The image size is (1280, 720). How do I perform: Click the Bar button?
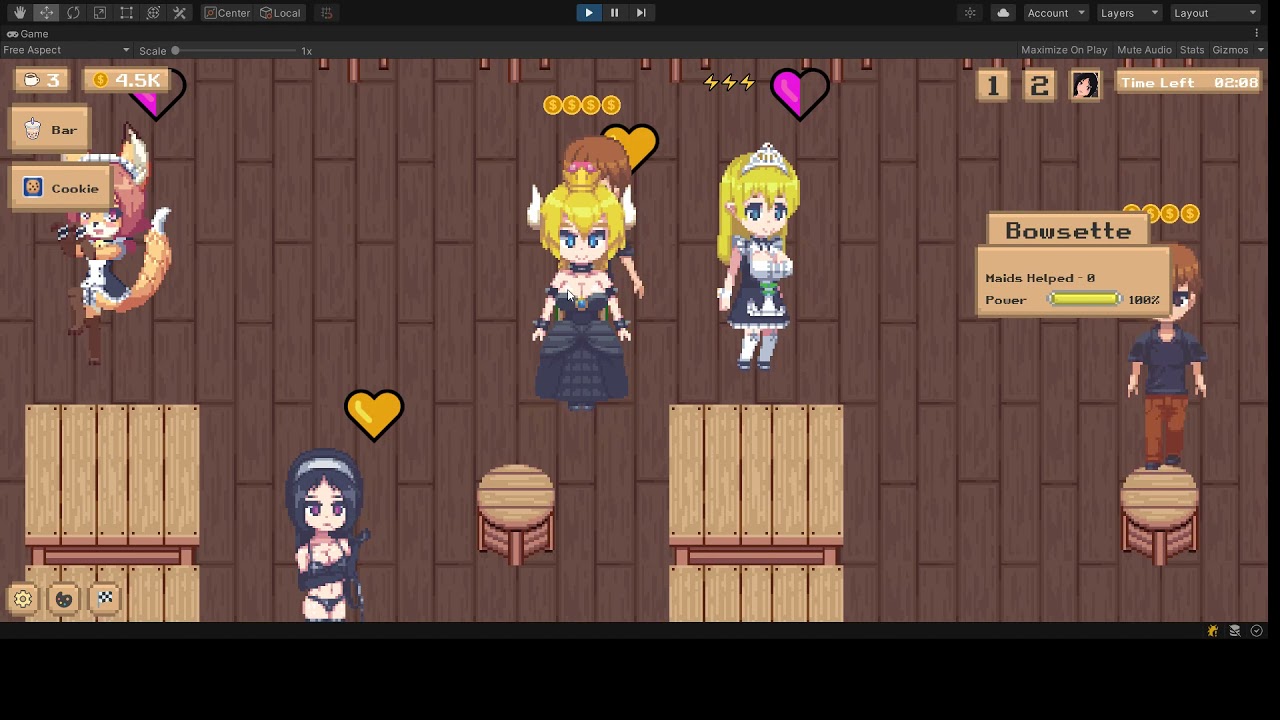51,130
